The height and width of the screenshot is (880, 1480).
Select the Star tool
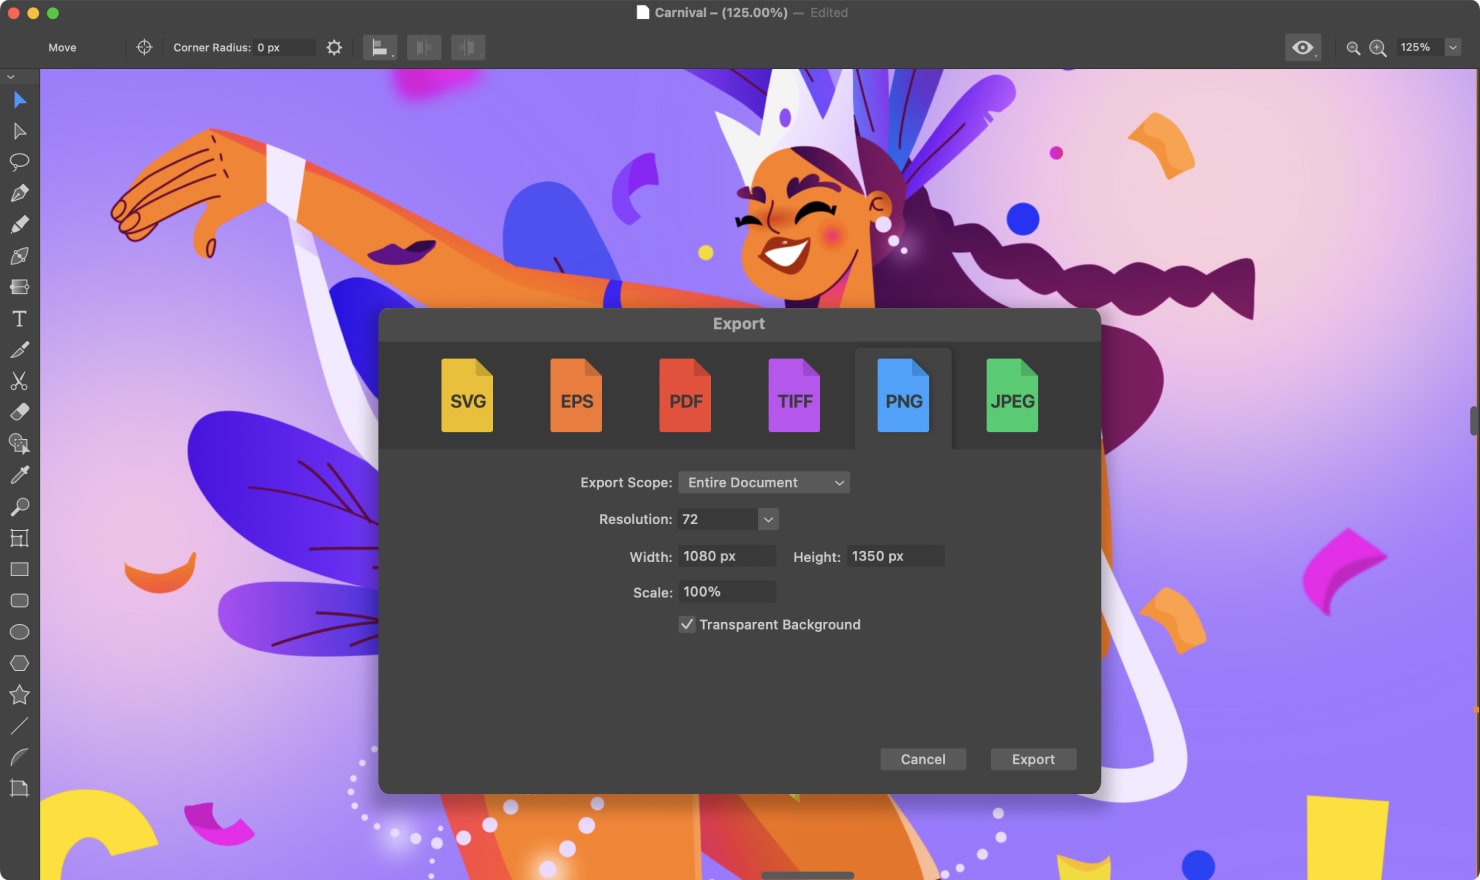[19, 695]
